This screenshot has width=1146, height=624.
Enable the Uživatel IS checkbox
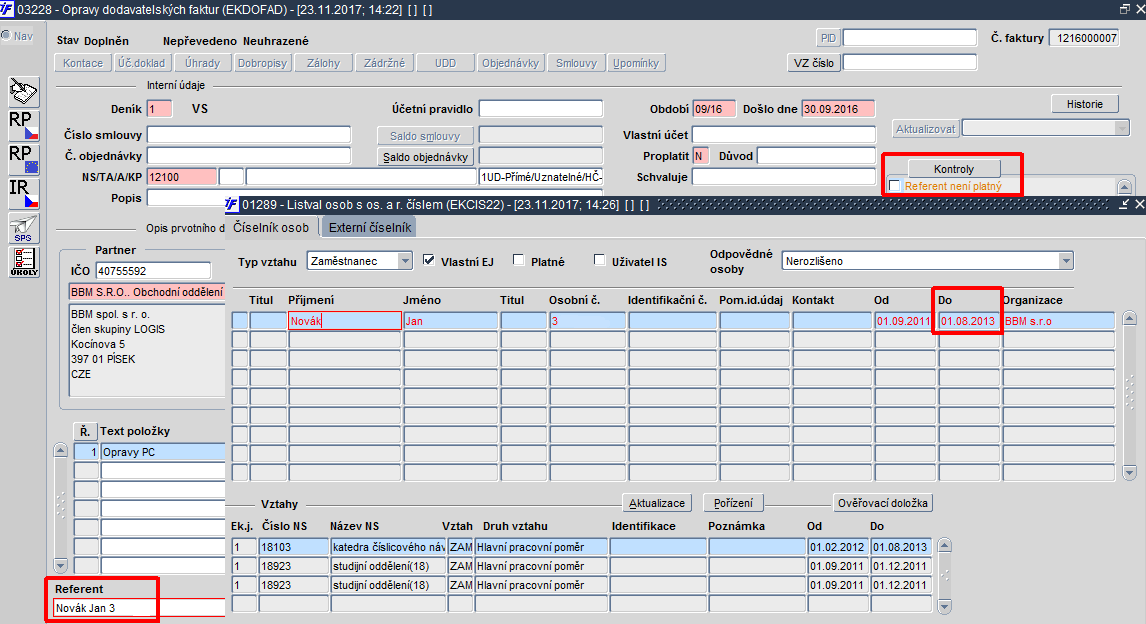click(599, 260)
